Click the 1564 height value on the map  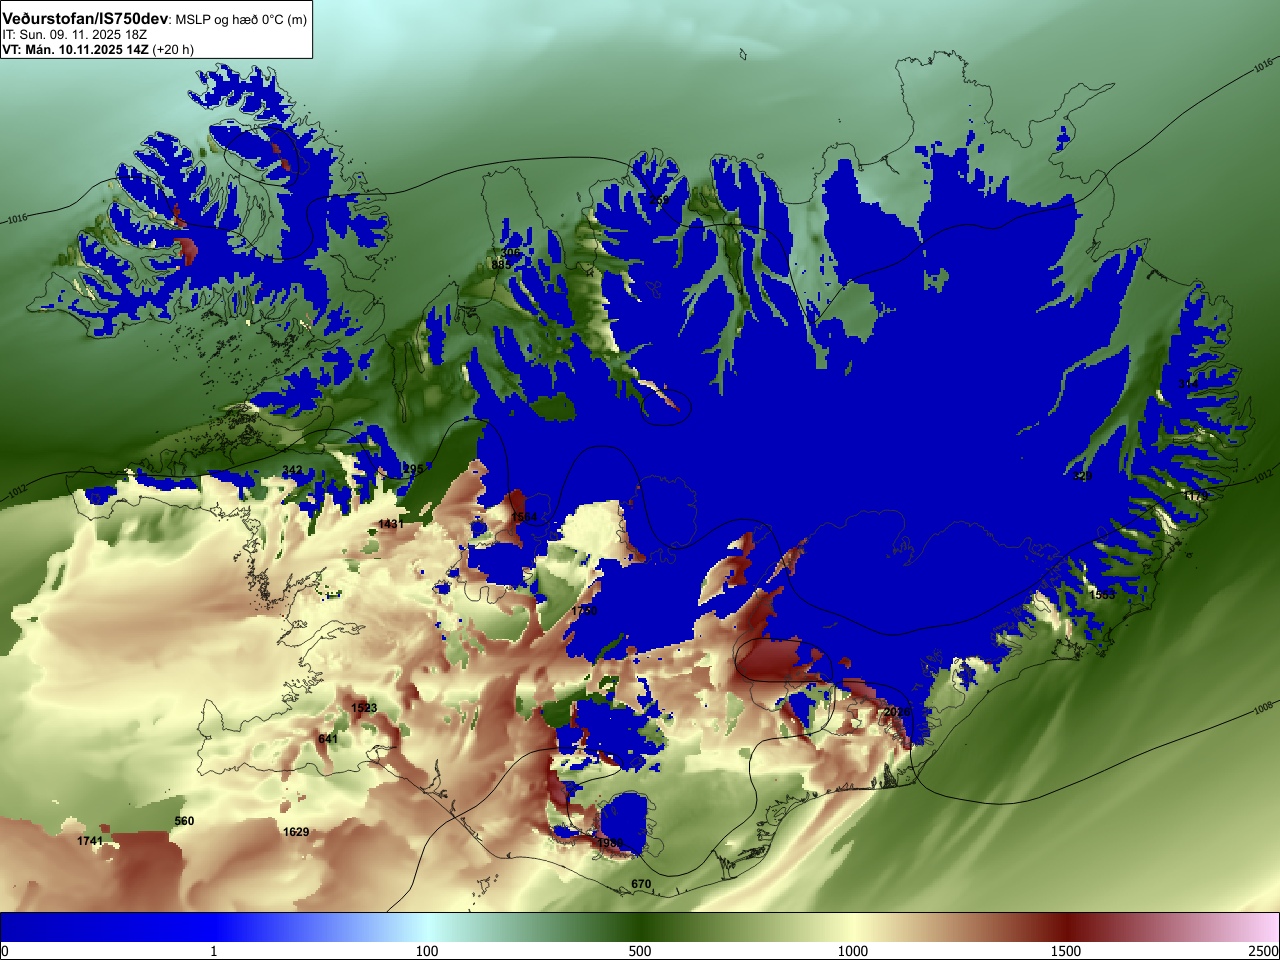(x=524, y=517)
